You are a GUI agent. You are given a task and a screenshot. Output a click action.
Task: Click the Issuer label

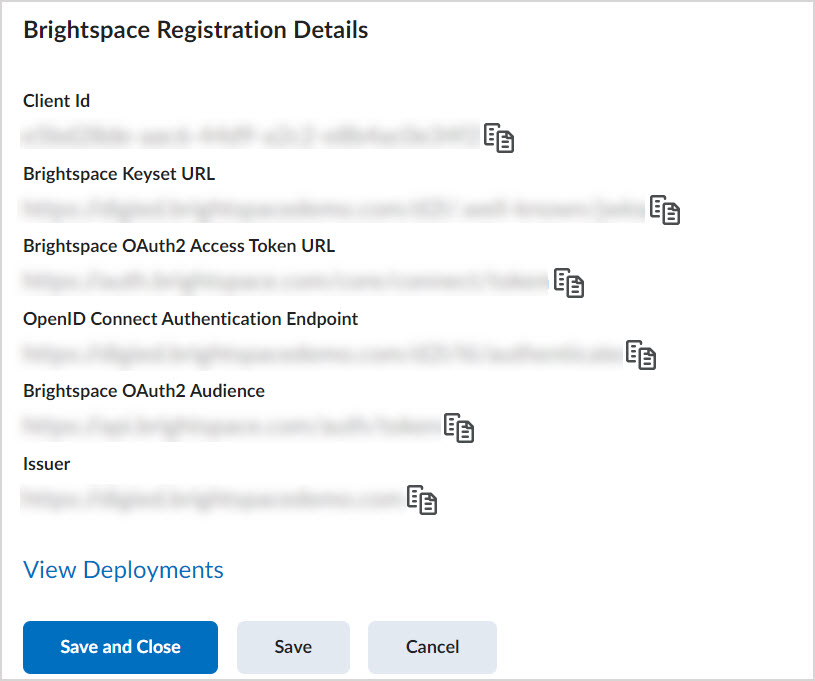[44, 463]
